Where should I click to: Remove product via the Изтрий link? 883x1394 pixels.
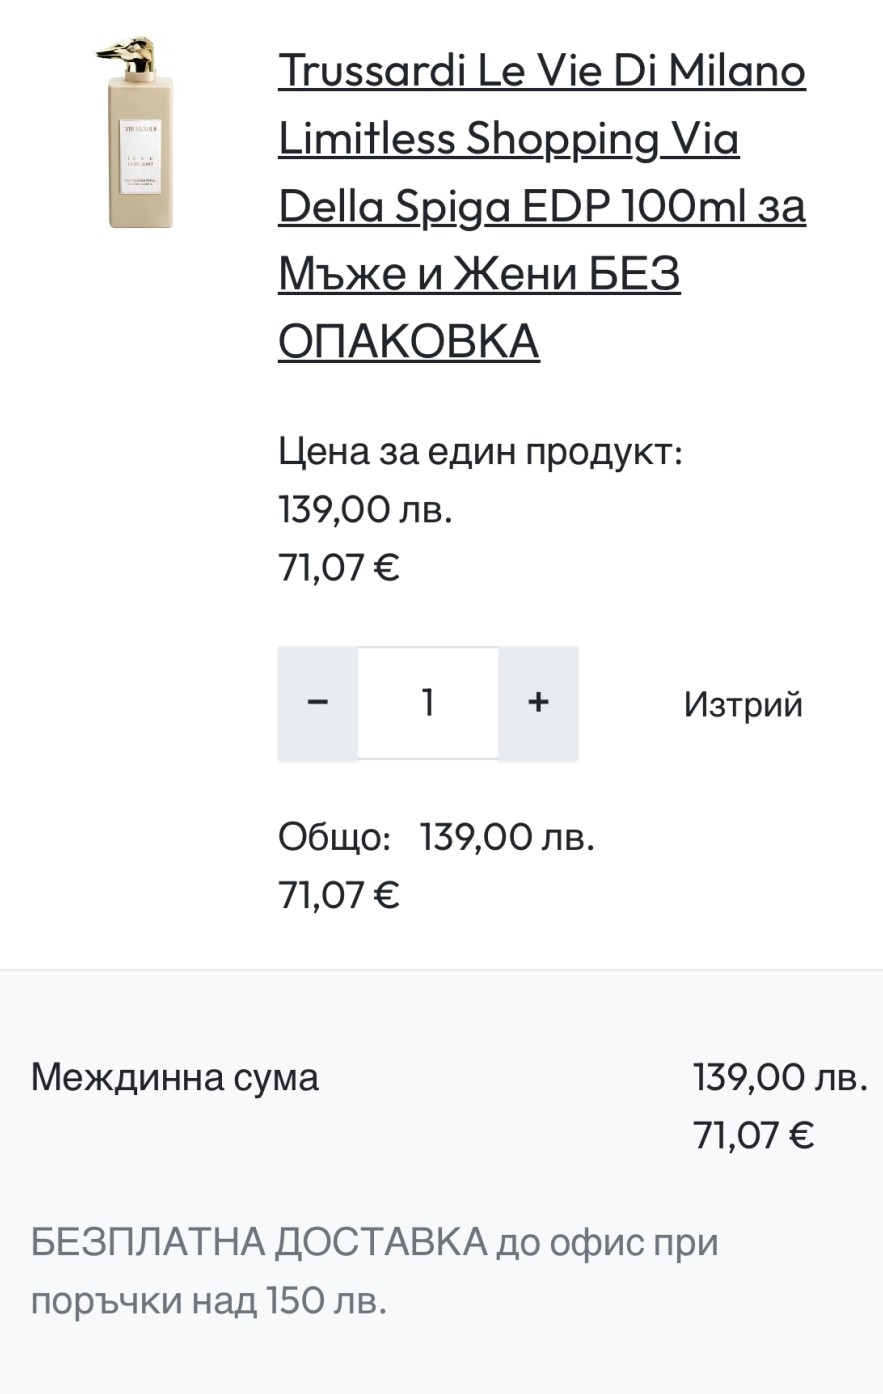coord(743,704)
